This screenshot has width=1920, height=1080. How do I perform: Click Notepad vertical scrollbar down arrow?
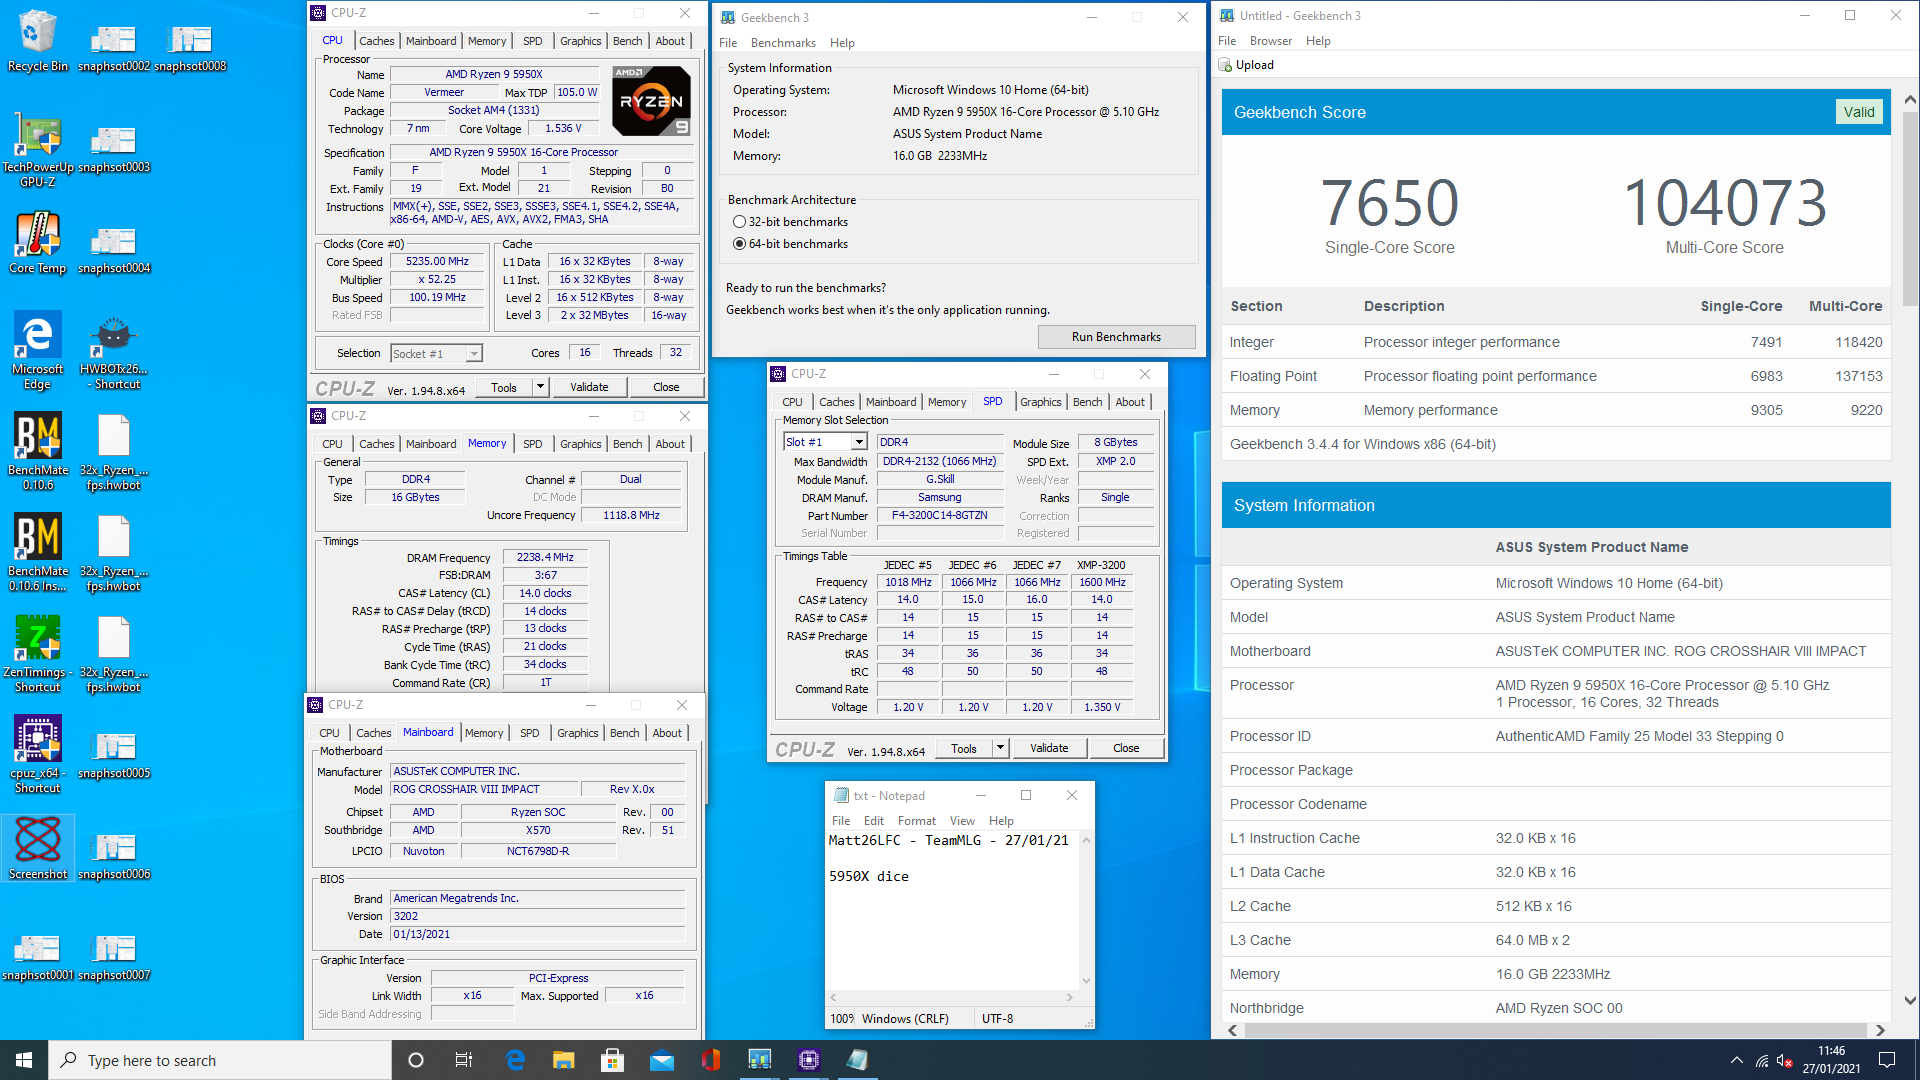[x=1086, y=981]
